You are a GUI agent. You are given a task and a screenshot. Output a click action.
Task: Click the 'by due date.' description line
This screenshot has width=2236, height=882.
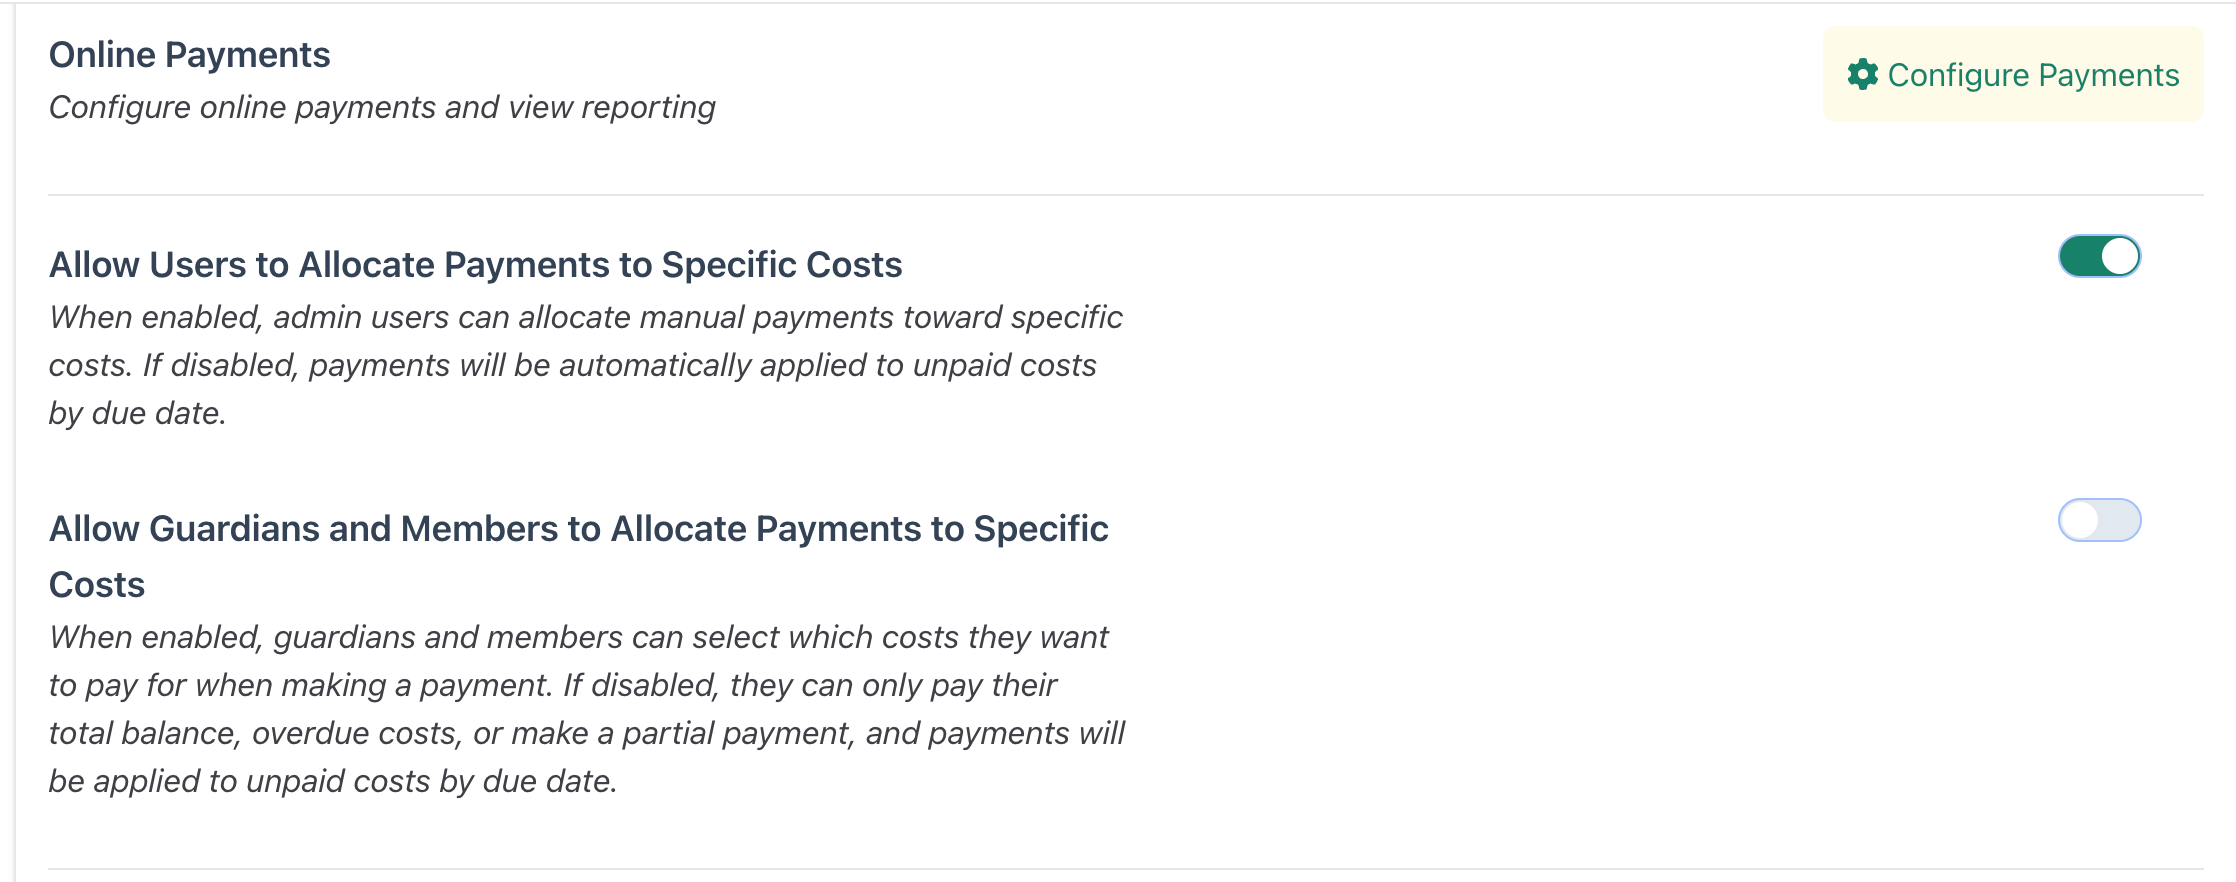pos(137,413)
